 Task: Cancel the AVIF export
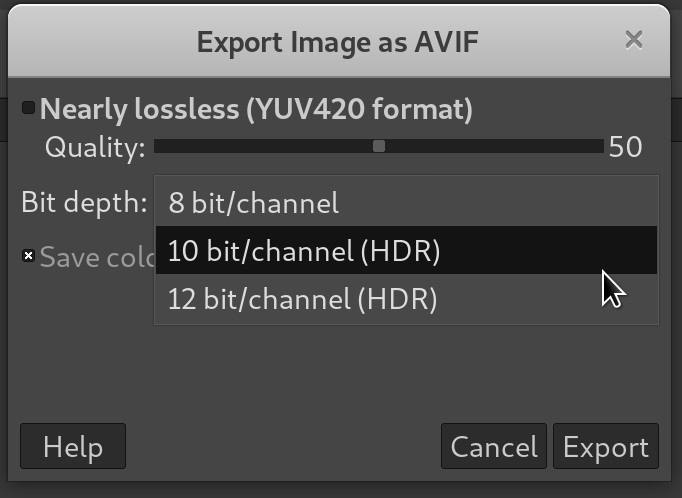pos(494,446)
